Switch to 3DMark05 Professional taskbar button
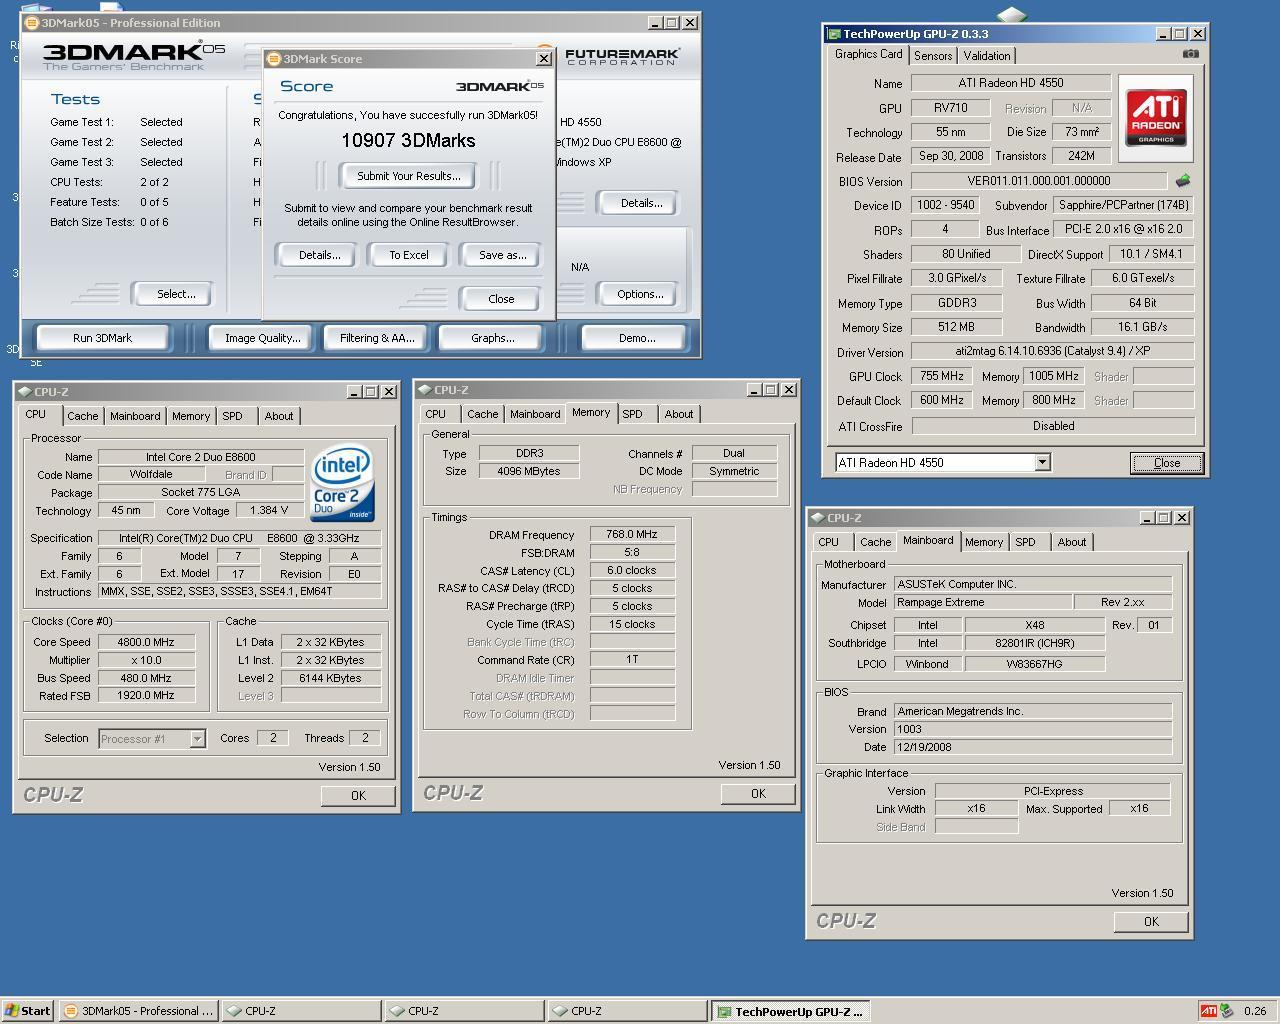The image size is (1280, 1024). (x=137, y=1011)
